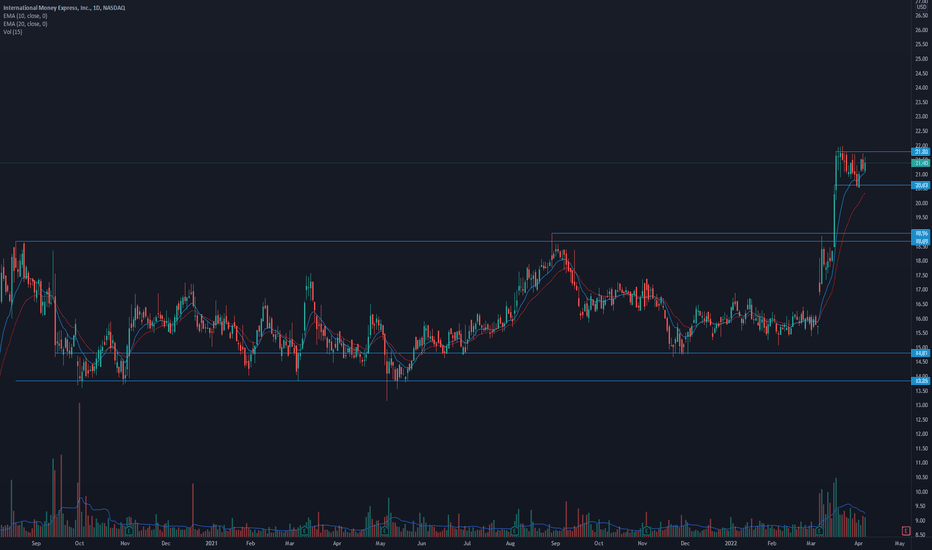The image size is (932, 550).
Task: Click the earnings marker near November 2020
Action: click(x=129, y=530)
